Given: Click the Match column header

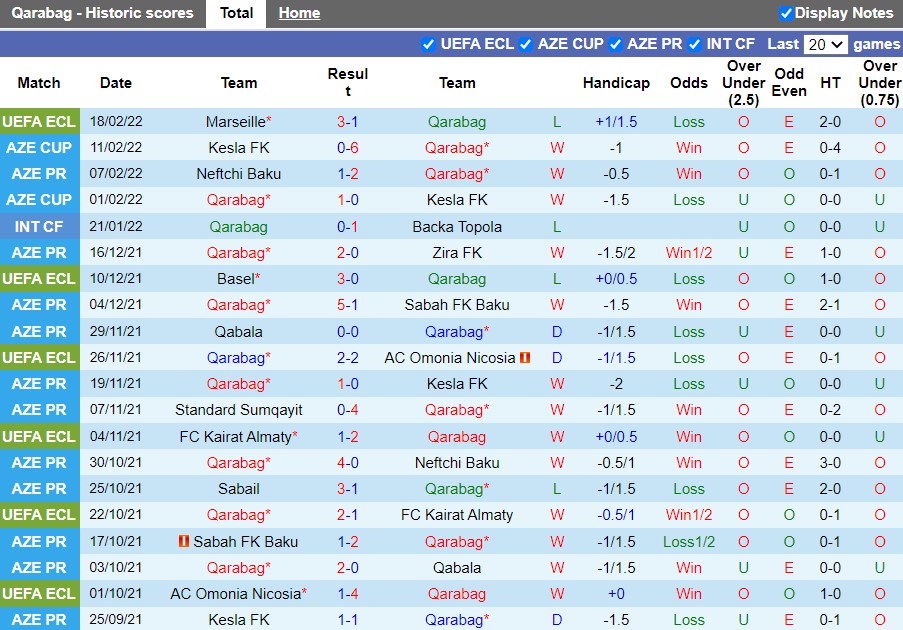Looking at the screenshot, I should (x=39, y=83).
